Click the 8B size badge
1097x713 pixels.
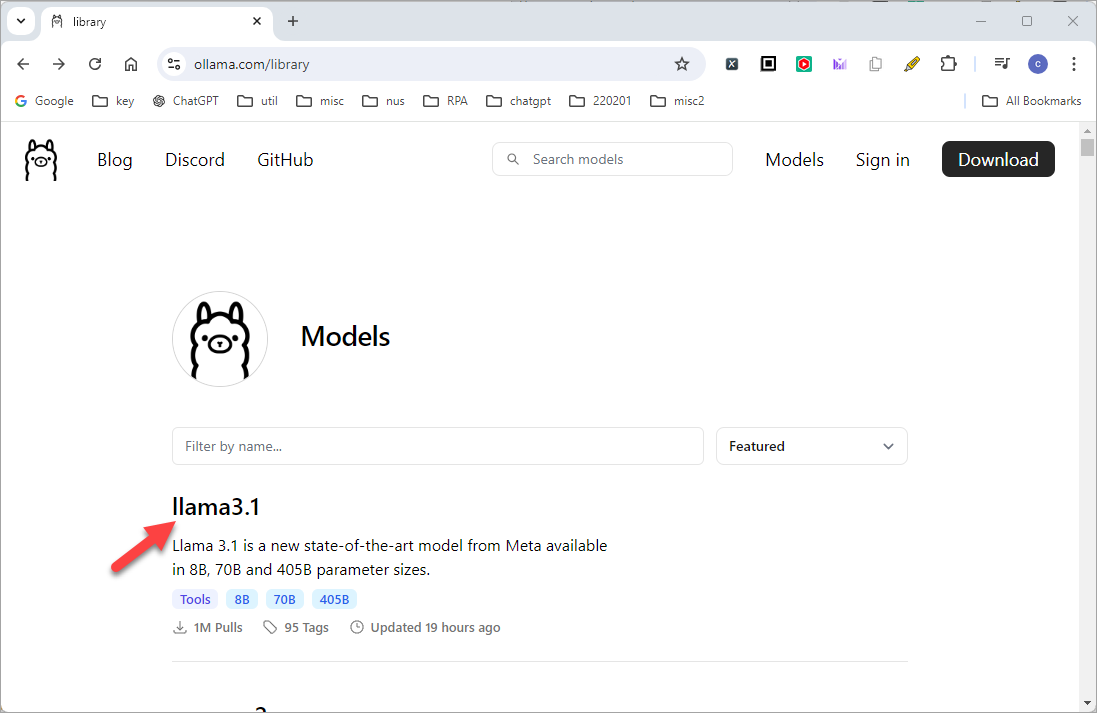242,599
